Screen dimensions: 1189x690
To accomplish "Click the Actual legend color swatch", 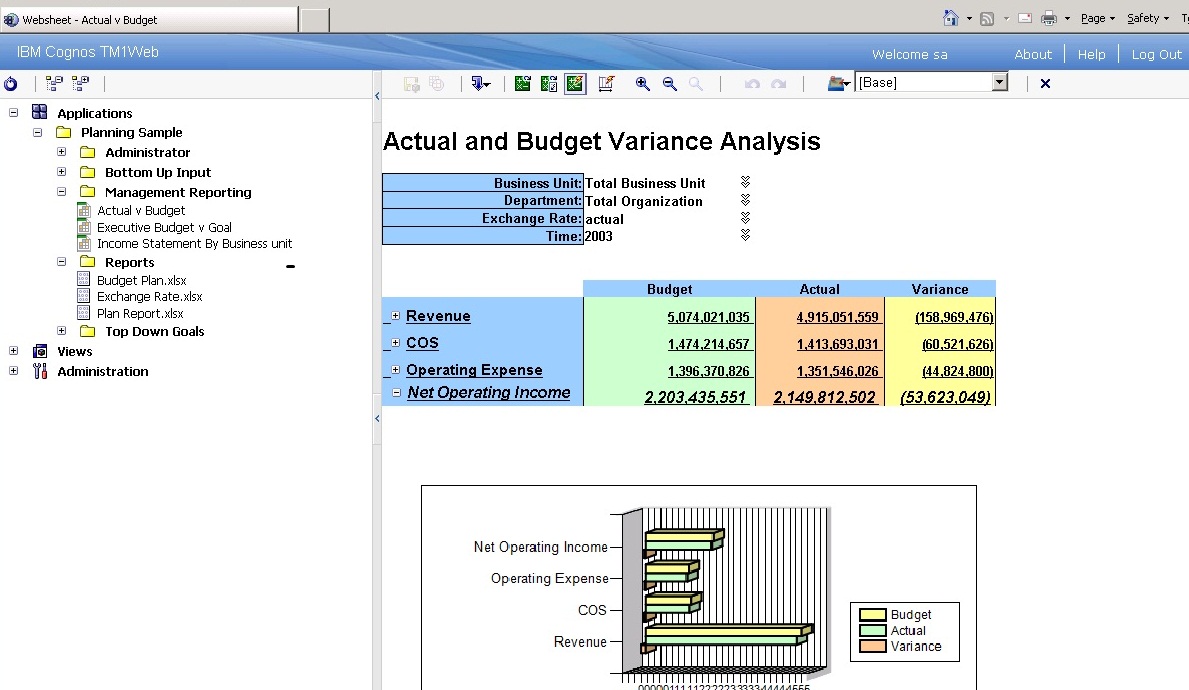I will pos(873,631).
